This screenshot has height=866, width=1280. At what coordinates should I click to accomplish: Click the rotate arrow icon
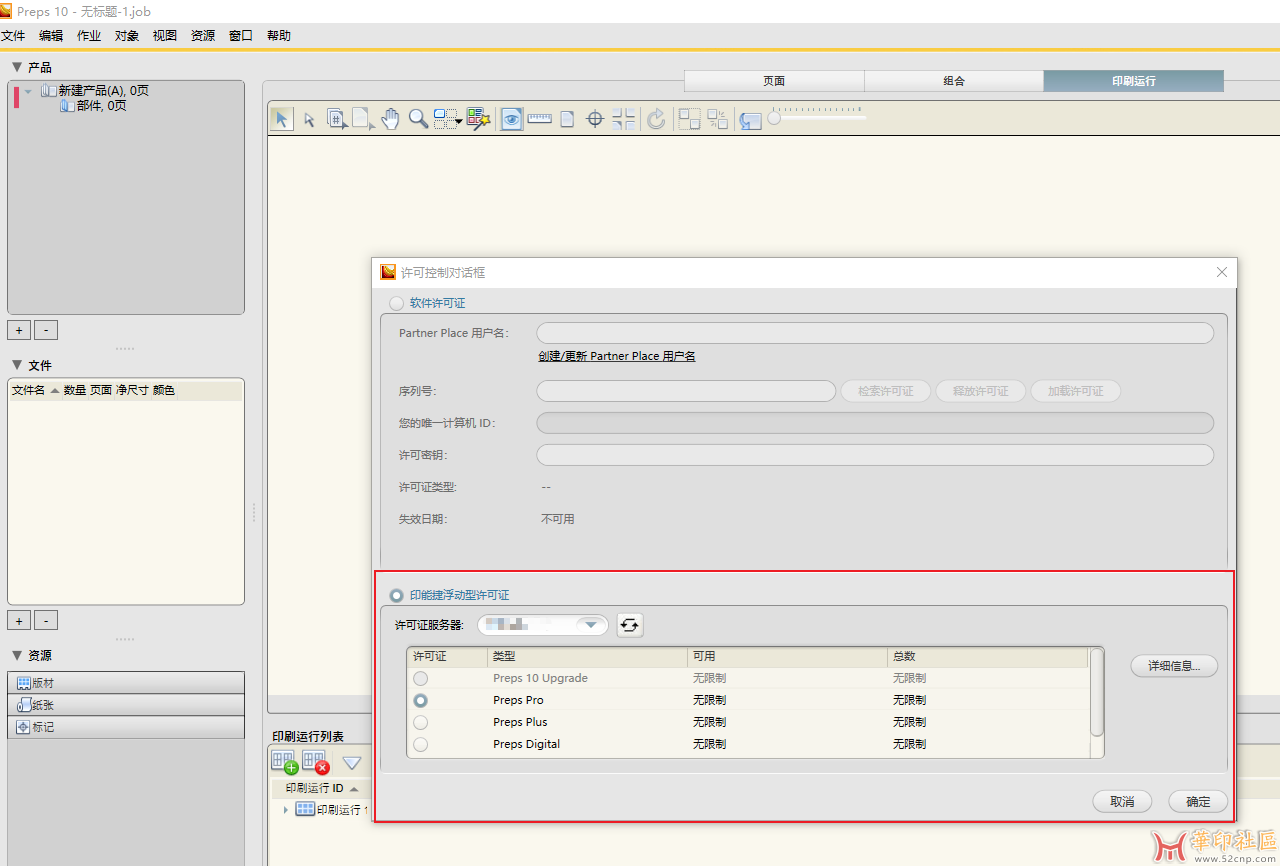656,119
